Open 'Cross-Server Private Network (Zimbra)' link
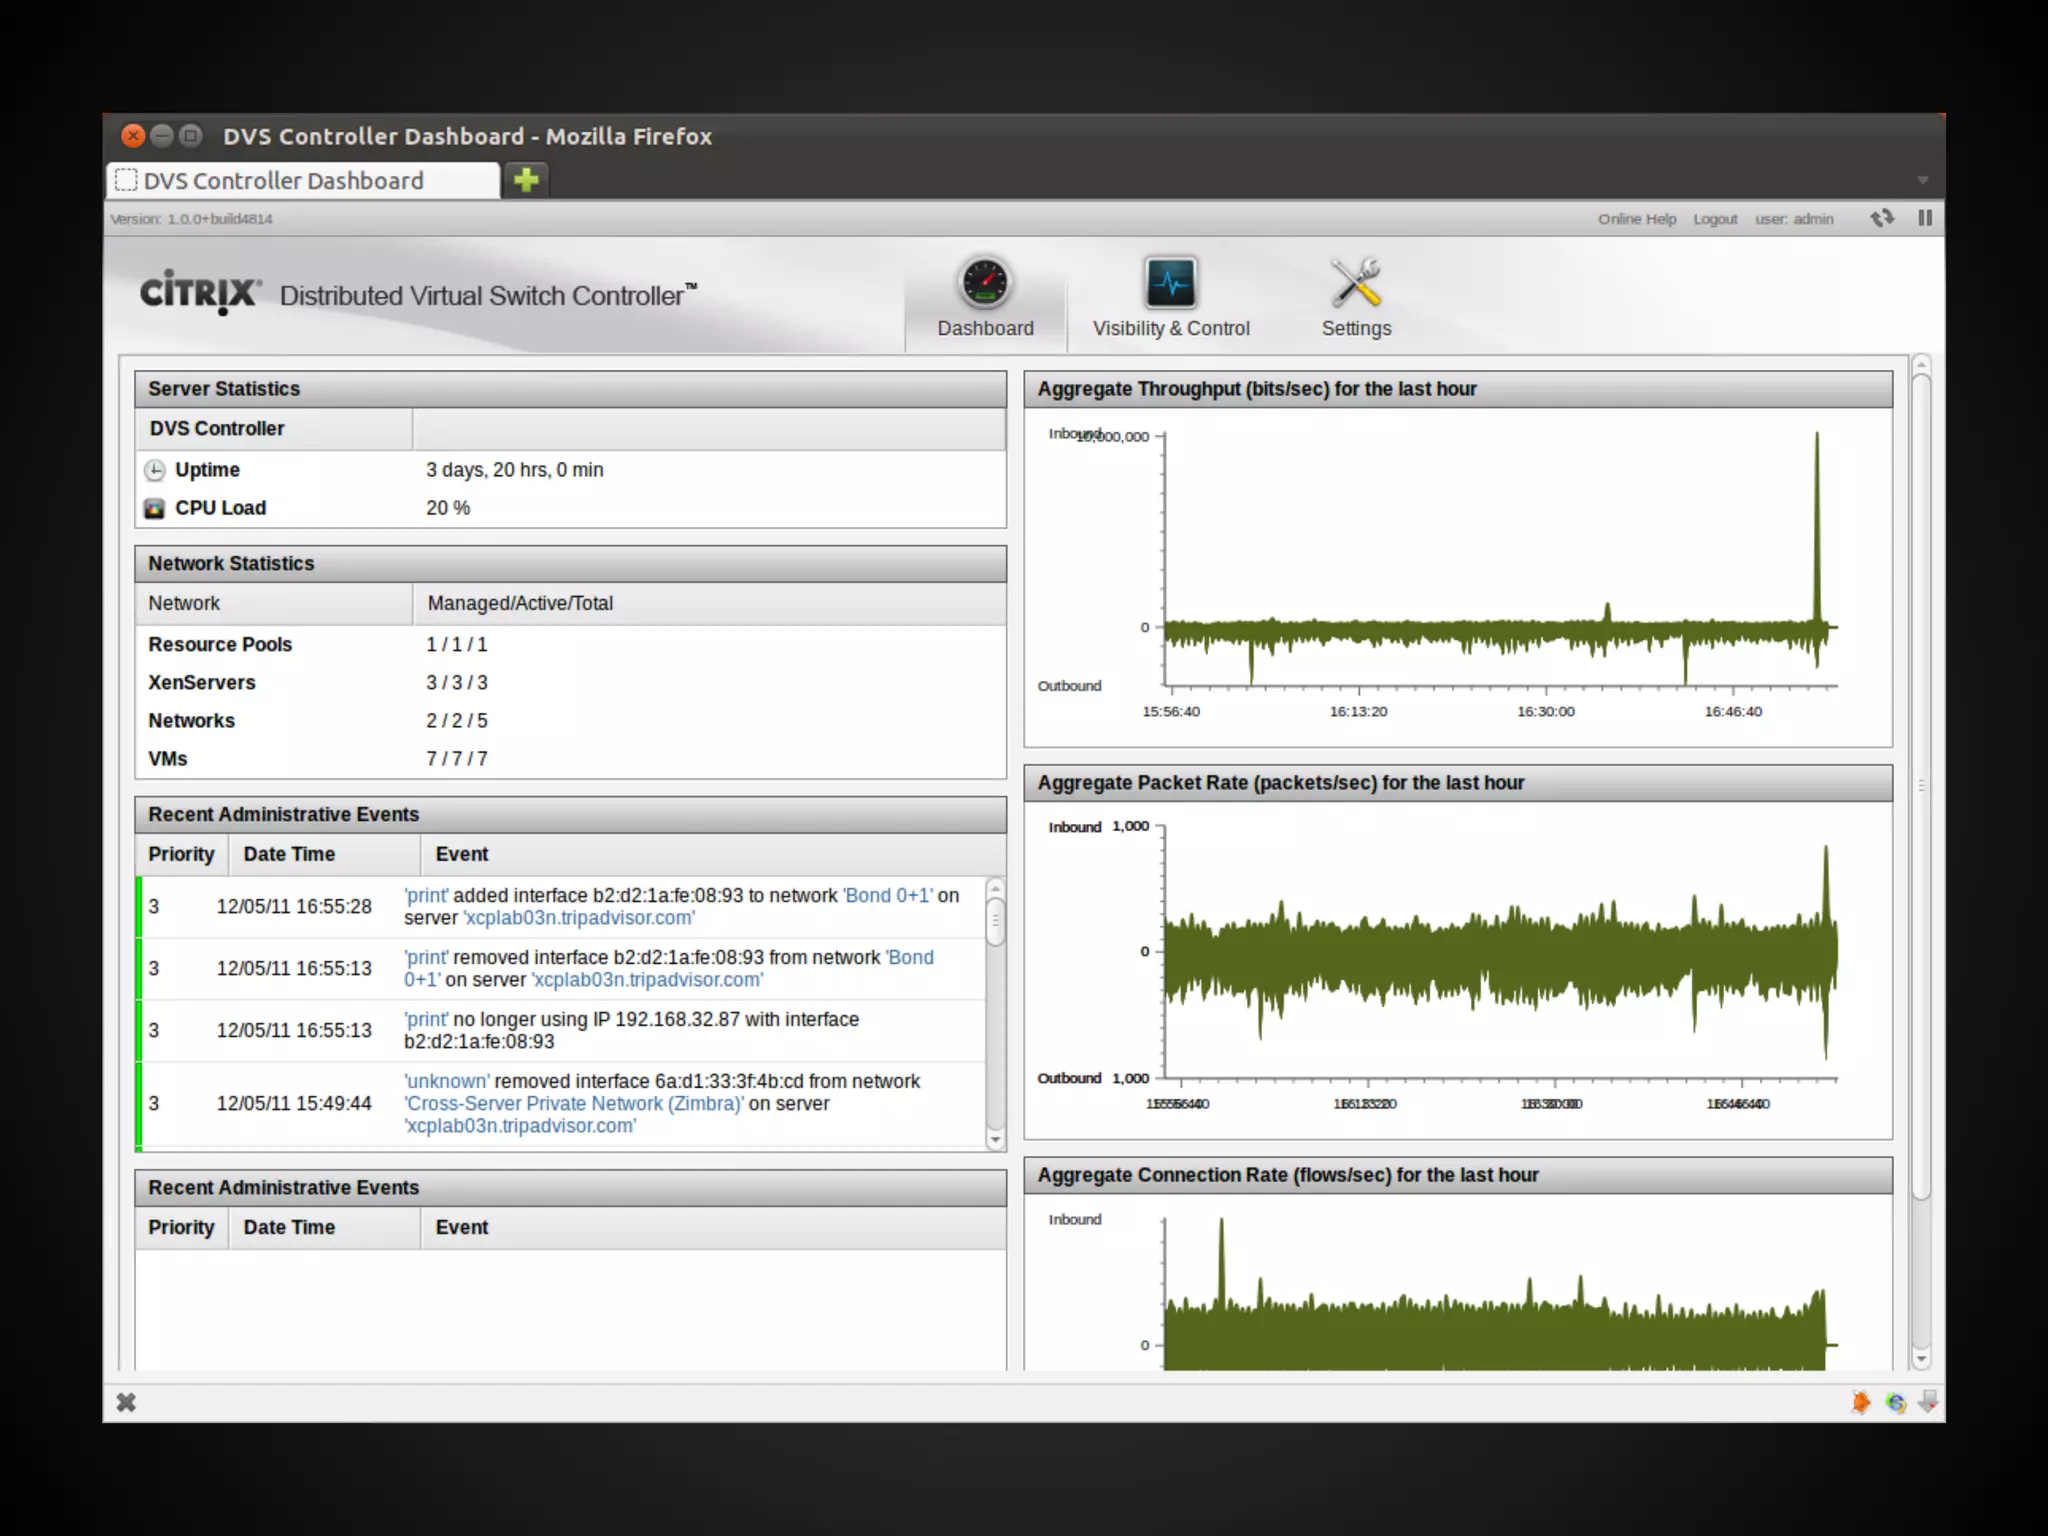 (574, 1103)
